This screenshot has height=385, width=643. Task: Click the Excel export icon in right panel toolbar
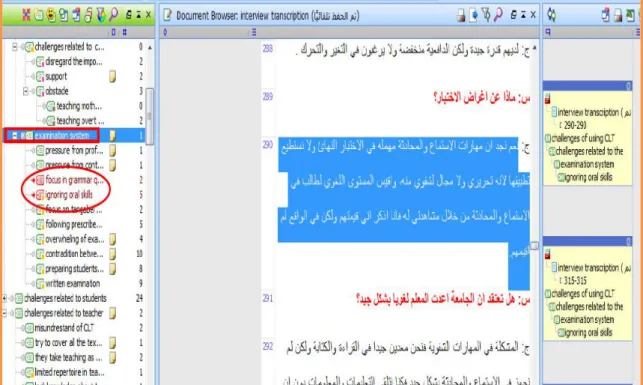click(631, 15)
